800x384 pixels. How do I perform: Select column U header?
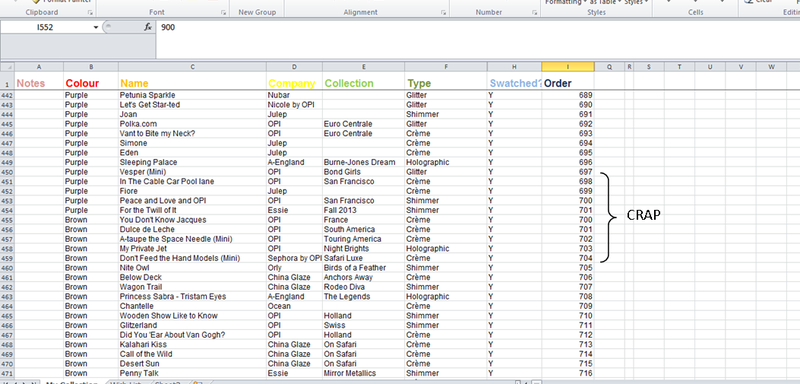point(710,67)
